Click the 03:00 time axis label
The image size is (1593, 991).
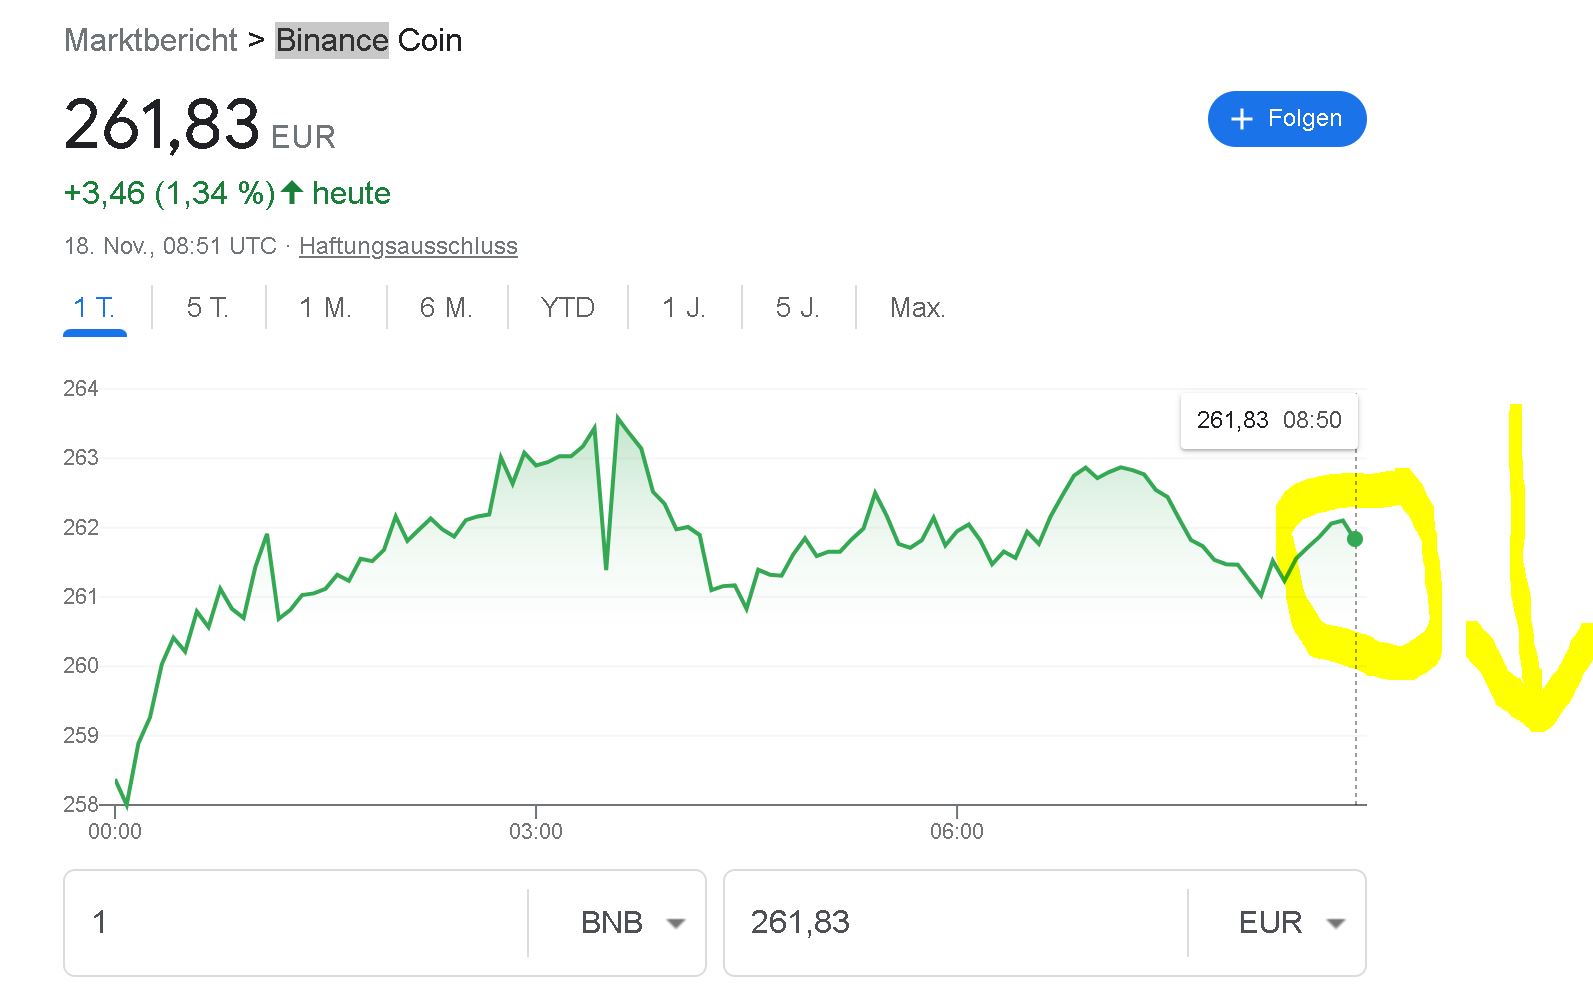pyautogui.click(x=536, y=832)
